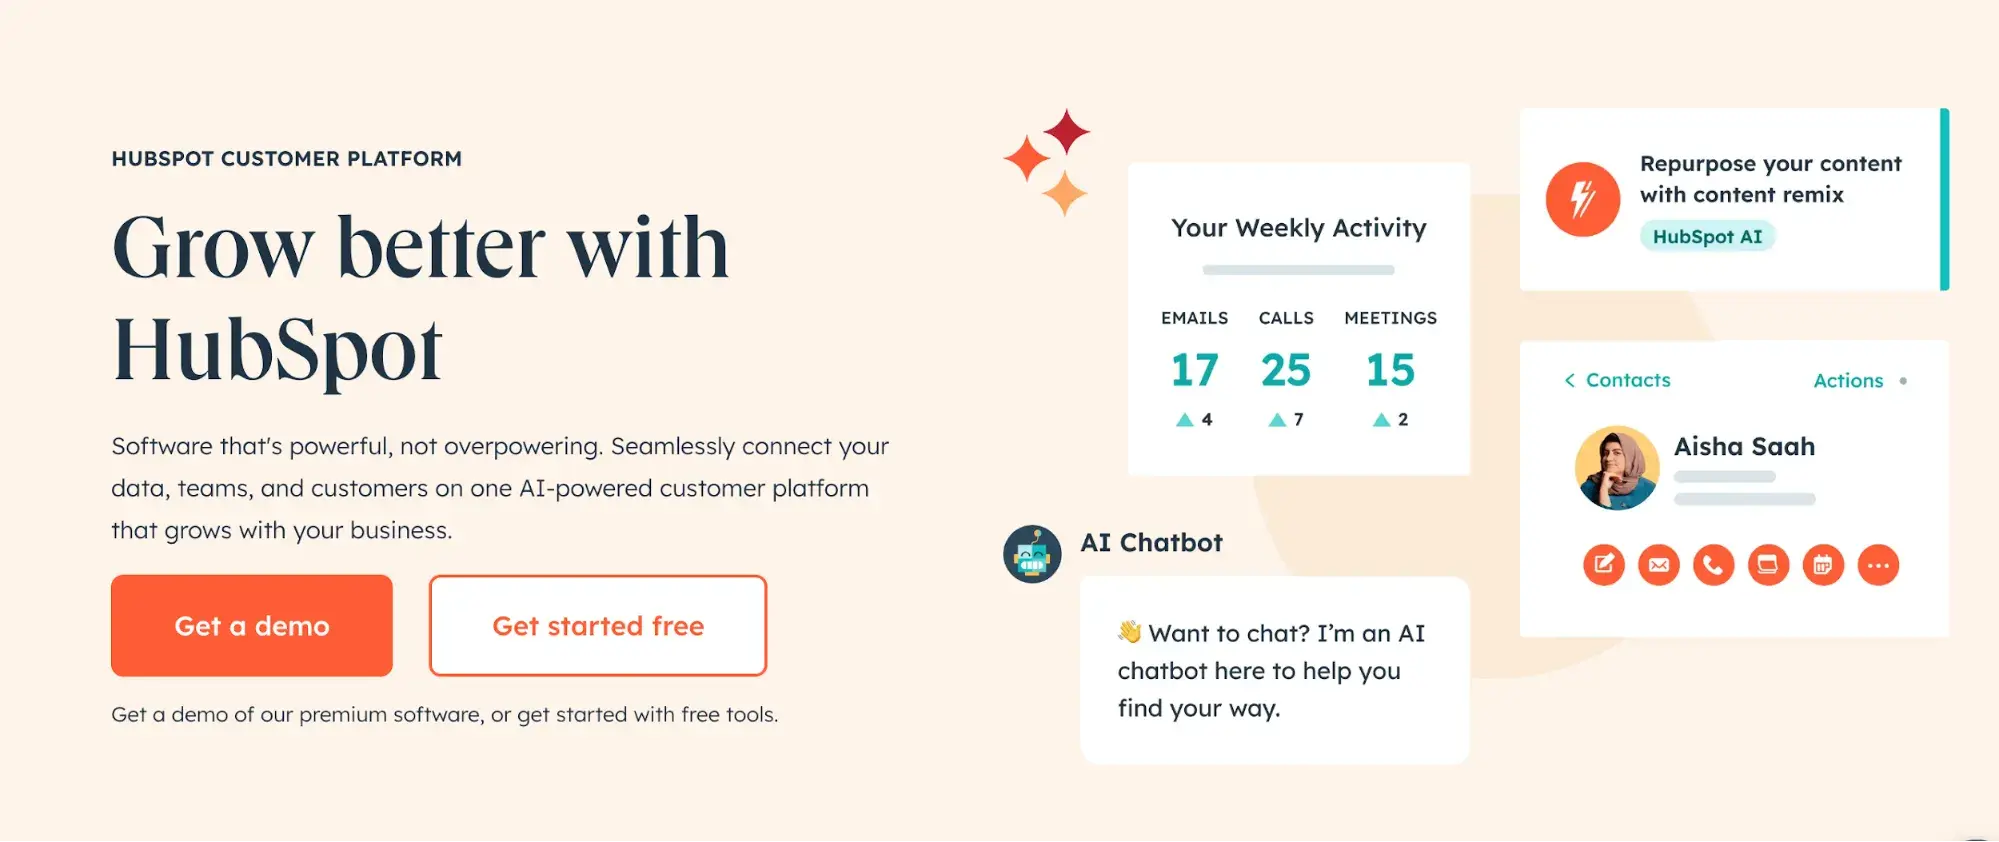Click the phone call icon for the contact
The width and height of the screenshot is (1999, 842).
pyautogui.click(x=1713, y=565)
